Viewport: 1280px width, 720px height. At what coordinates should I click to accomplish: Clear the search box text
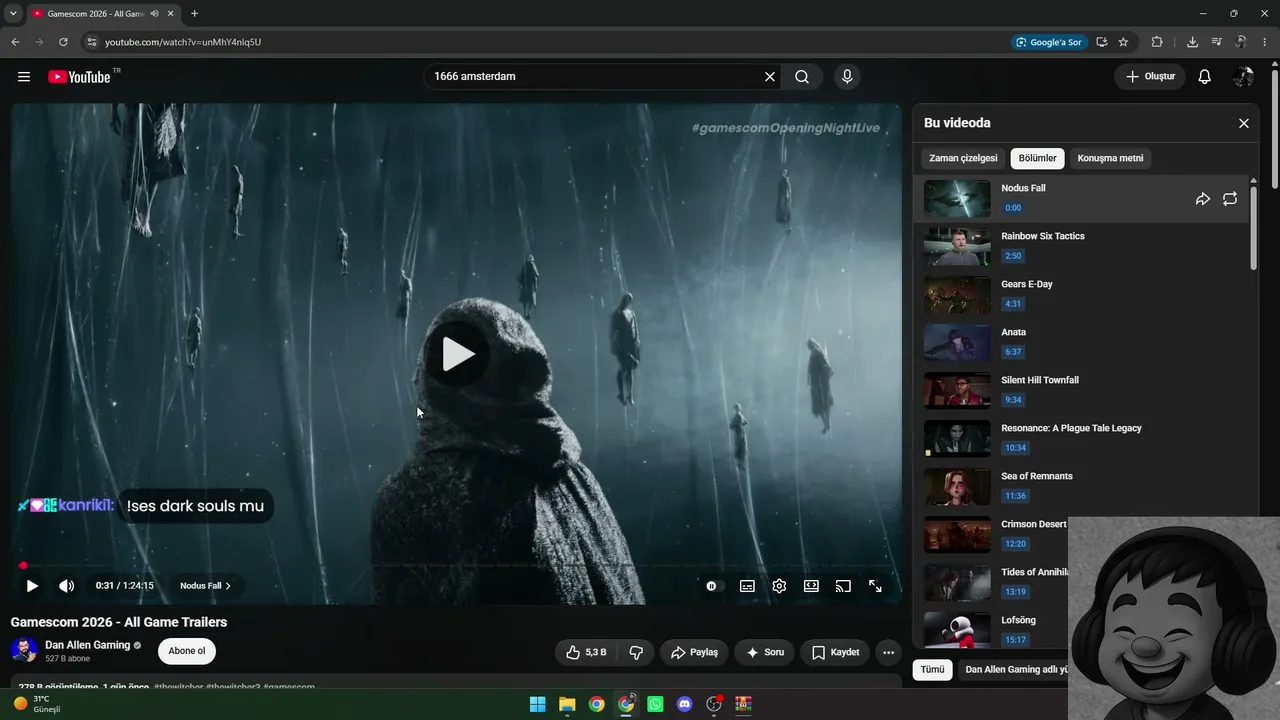[770, 77]
